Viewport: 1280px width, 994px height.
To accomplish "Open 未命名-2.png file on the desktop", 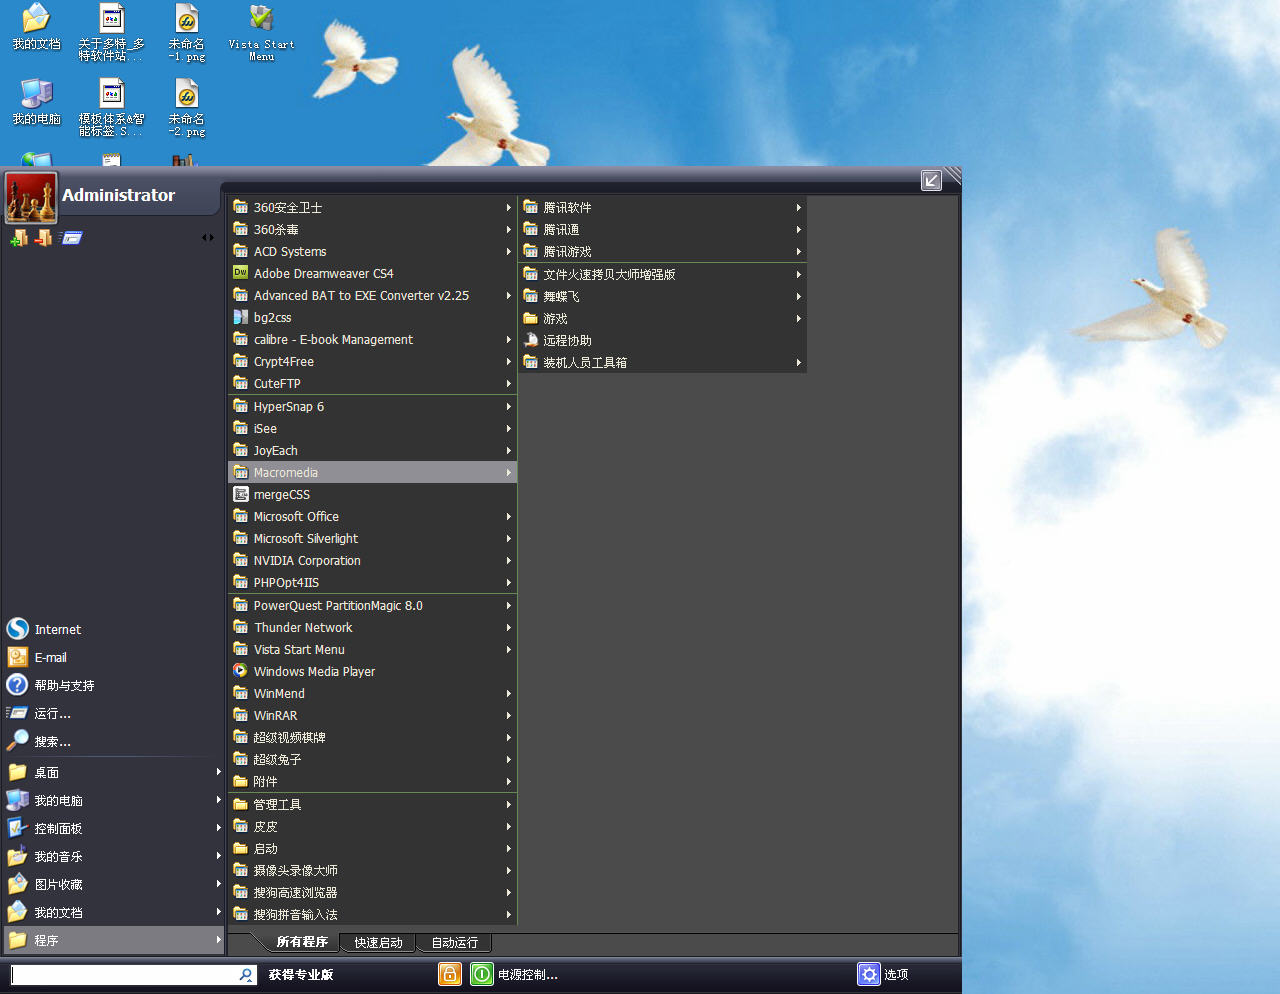I will point(186,108).
